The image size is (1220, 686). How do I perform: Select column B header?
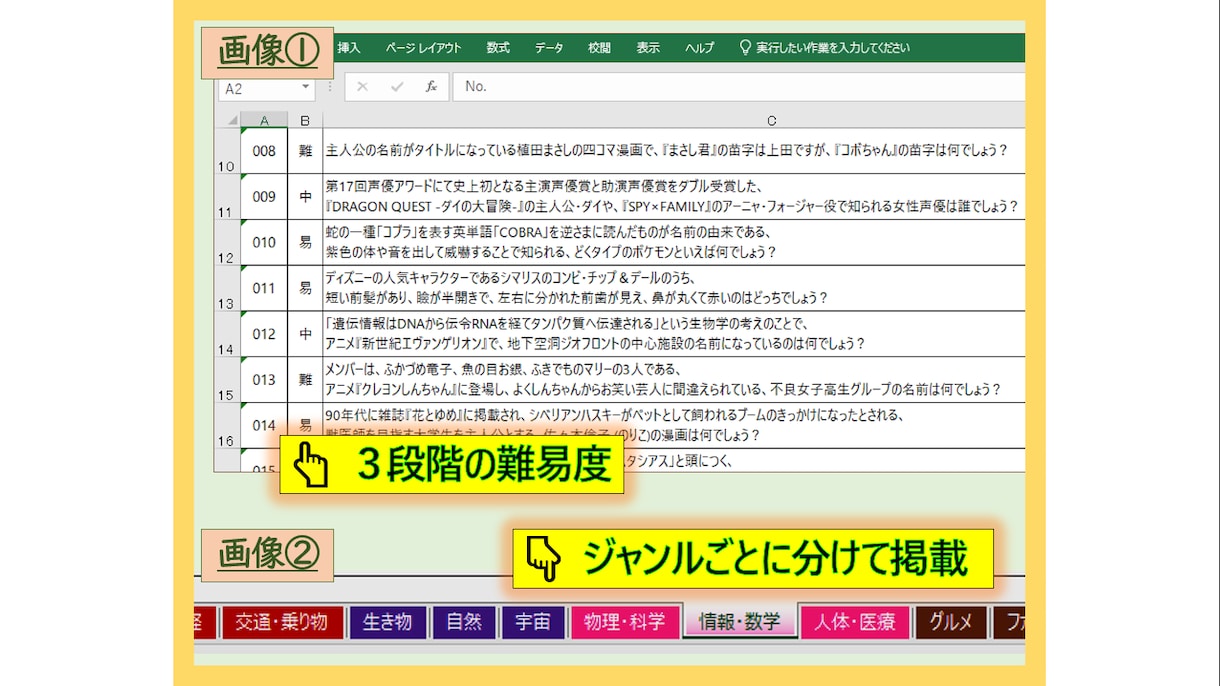tap(305, 120)
